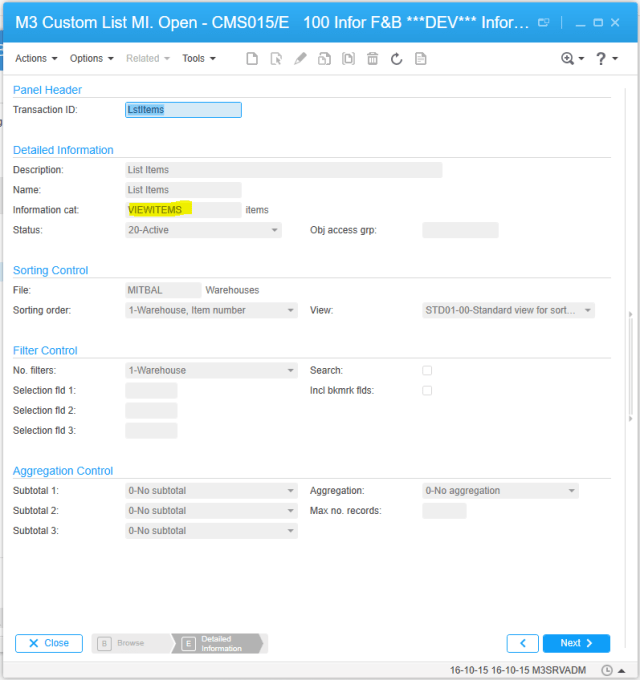The height and width of the screenshot is (680, 640).
Task: Click the Display document icon in toolbar
Action: pyautogui.click(x=421, y=59)
